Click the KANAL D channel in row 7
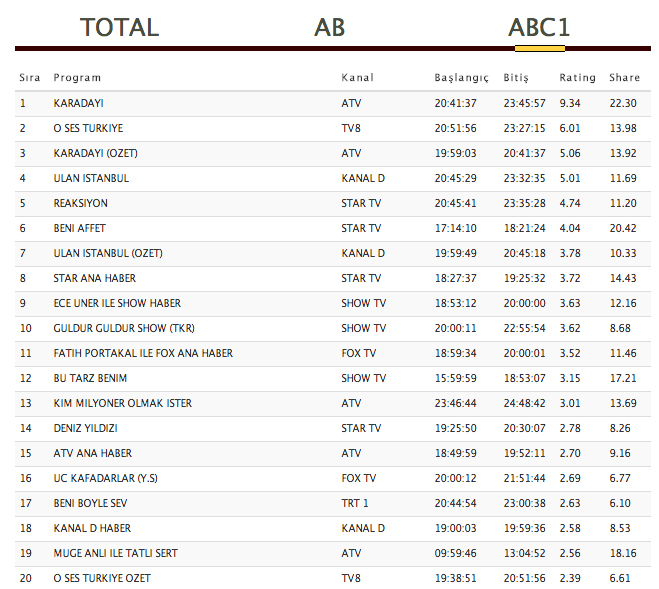659x589 pixels. 363,254
